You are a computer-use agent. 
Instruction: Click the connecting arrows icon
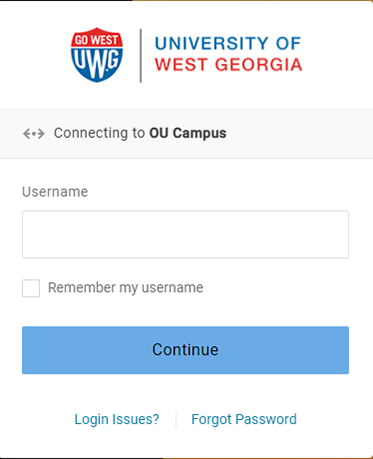34,134
